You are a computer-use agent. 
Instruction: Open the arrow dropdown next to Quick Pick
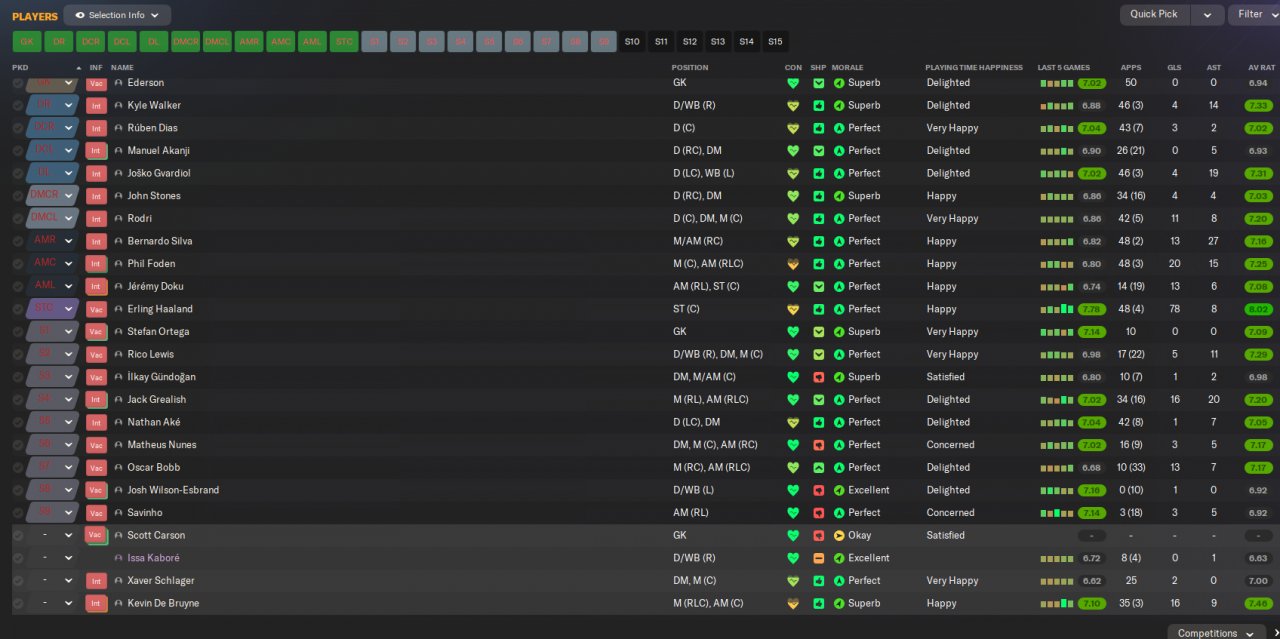point(1207,14)
